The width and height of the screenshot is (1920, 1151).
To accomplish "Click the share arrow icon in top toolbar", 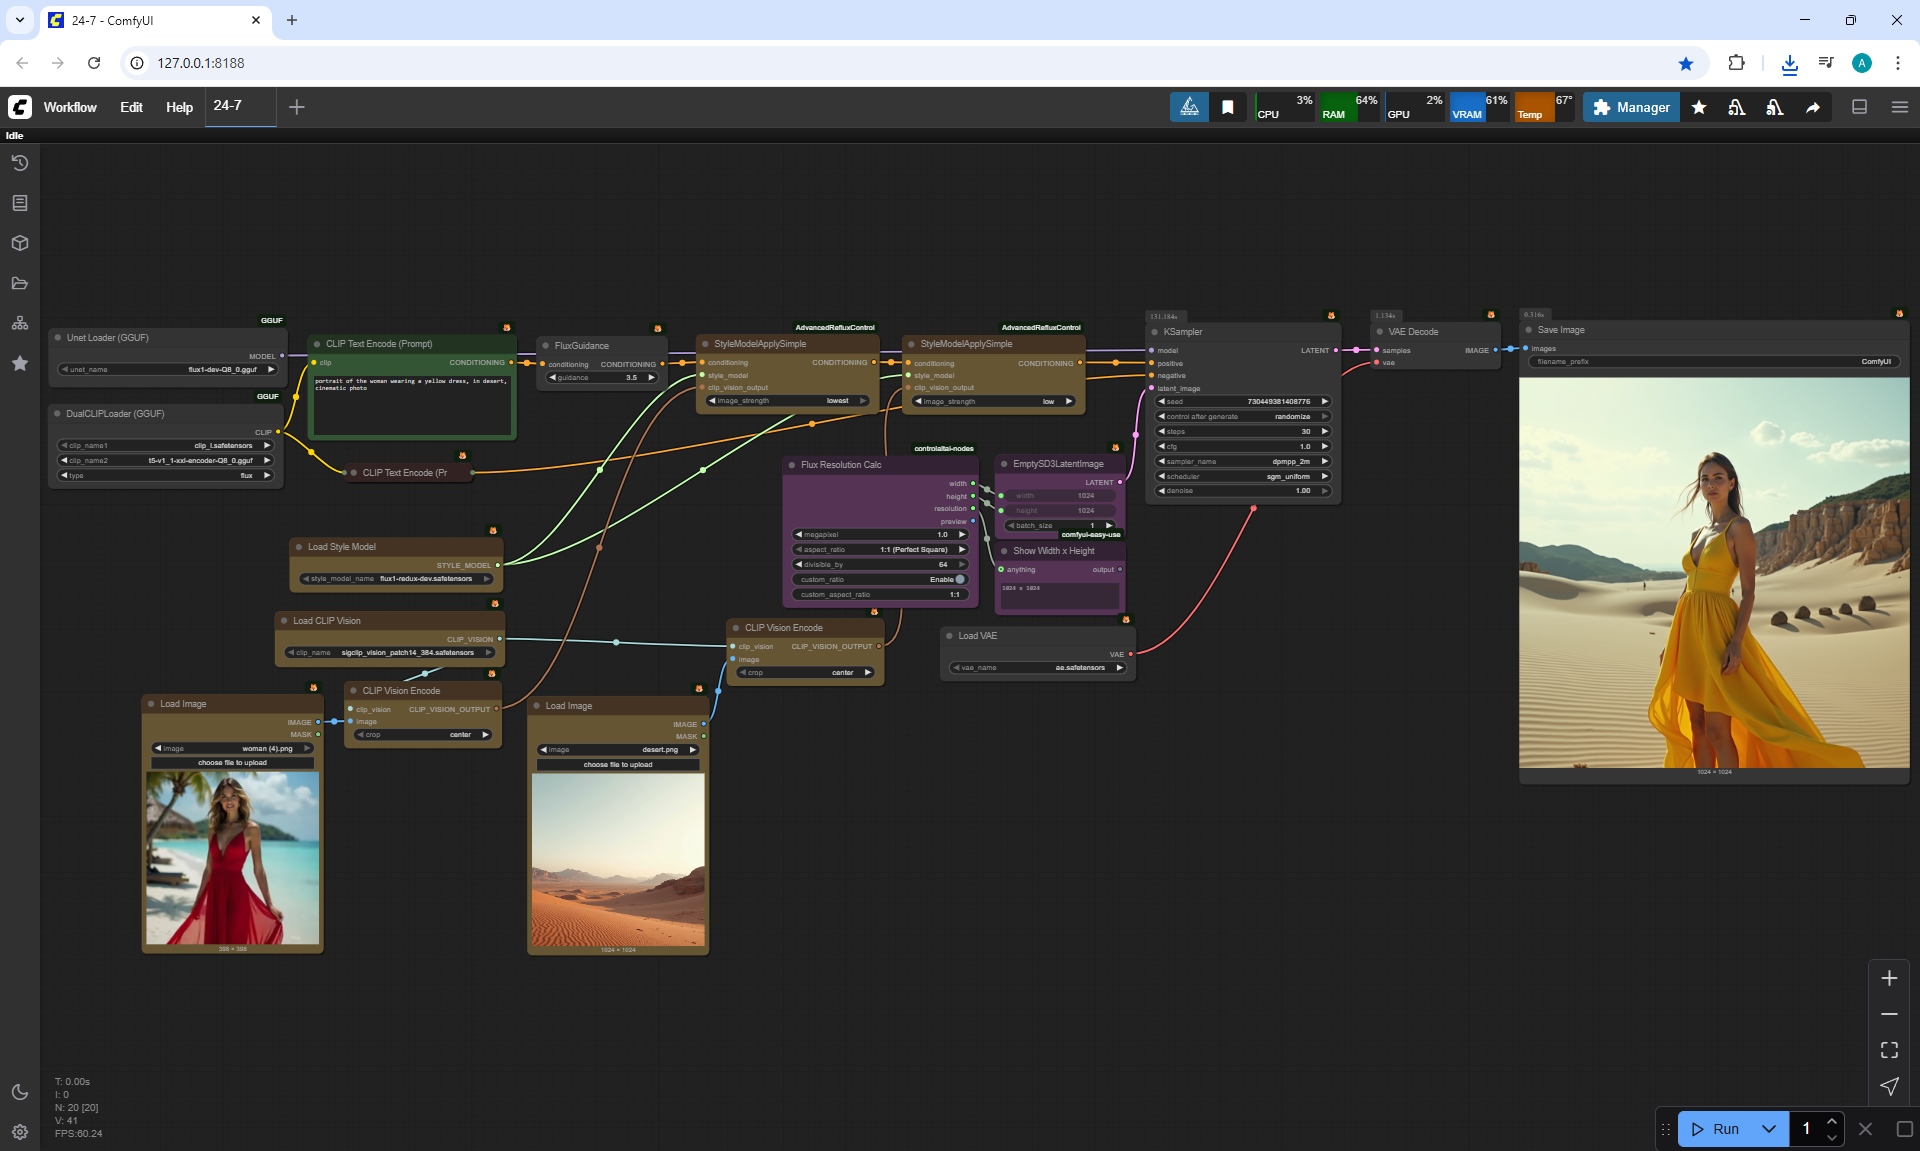I will 1812,107.
